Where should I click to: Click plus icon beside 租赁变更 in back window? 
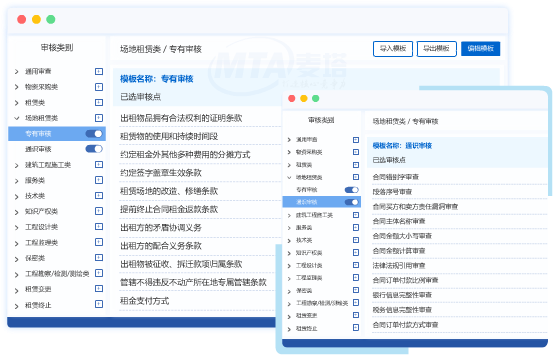tap(99, 289)
